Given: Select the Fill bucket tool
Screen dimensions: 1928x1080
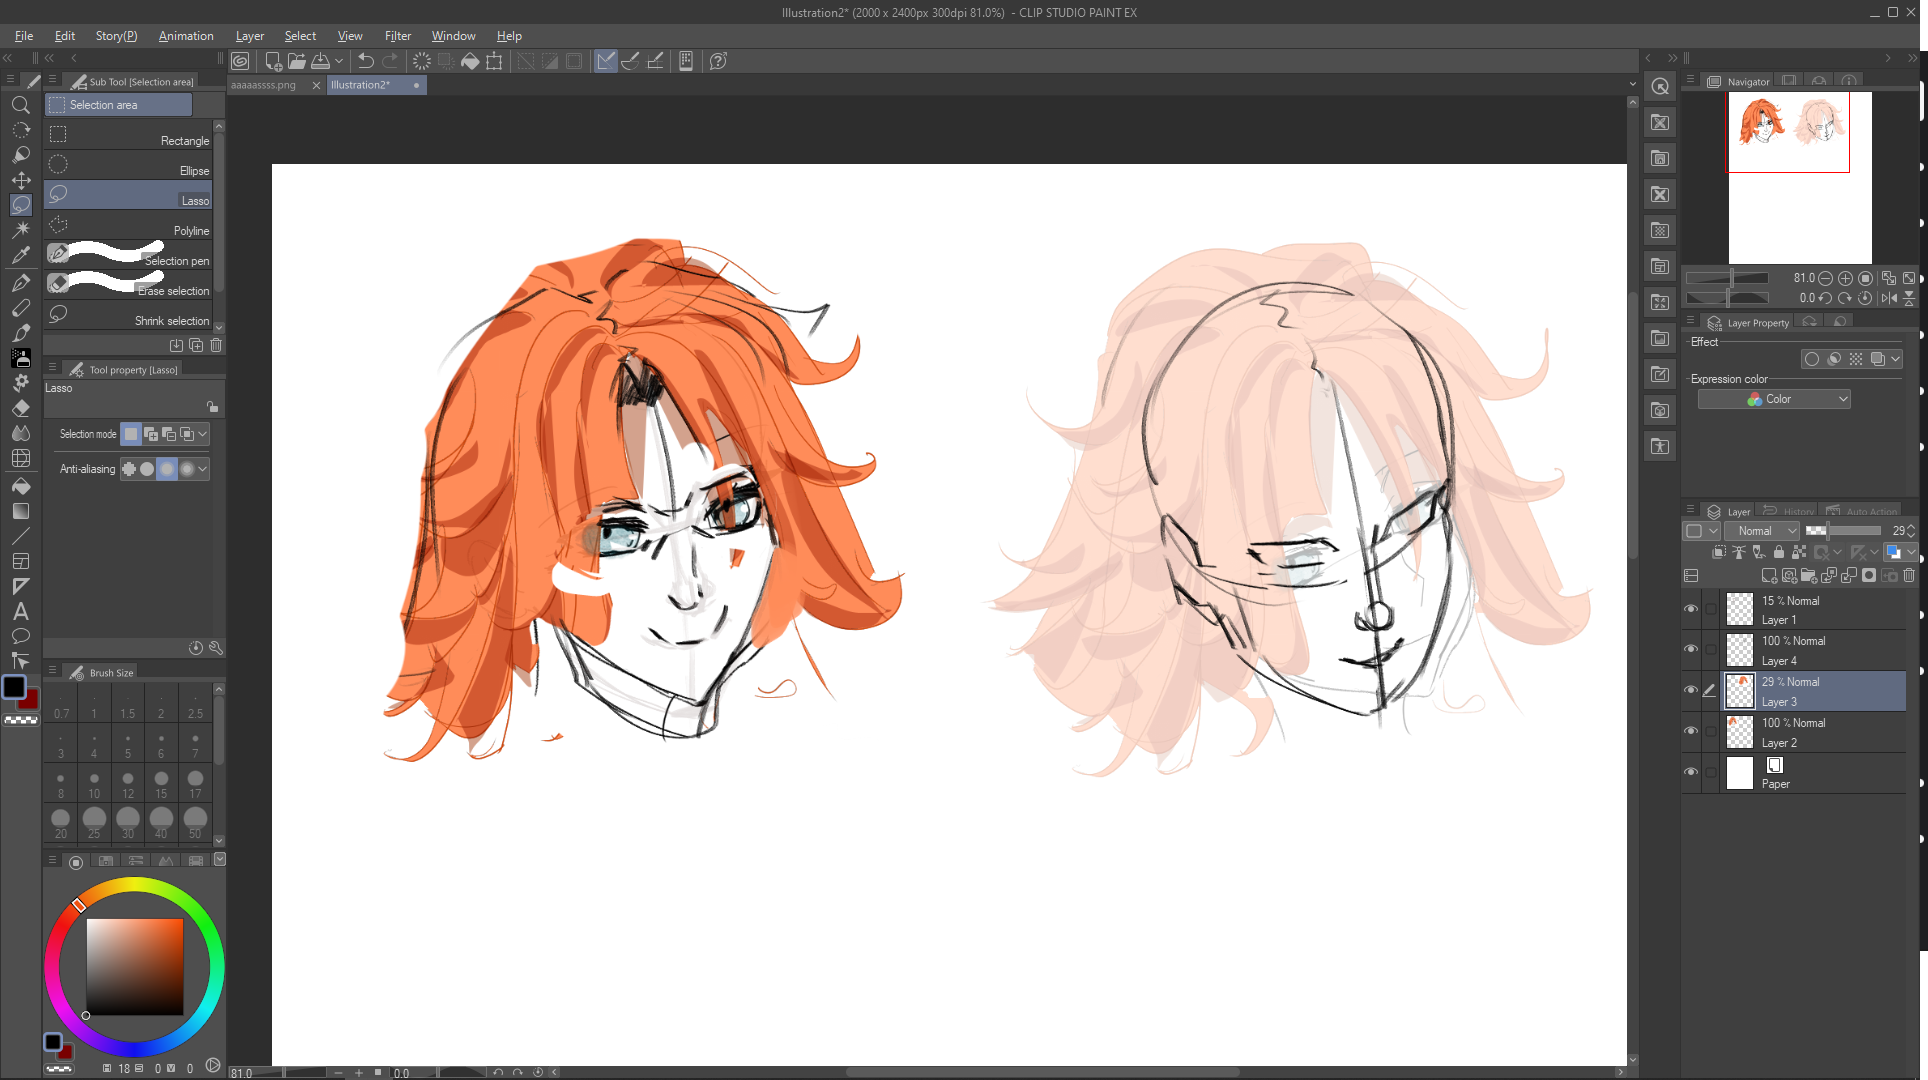Looking at the screenshot, I should 20,486.
